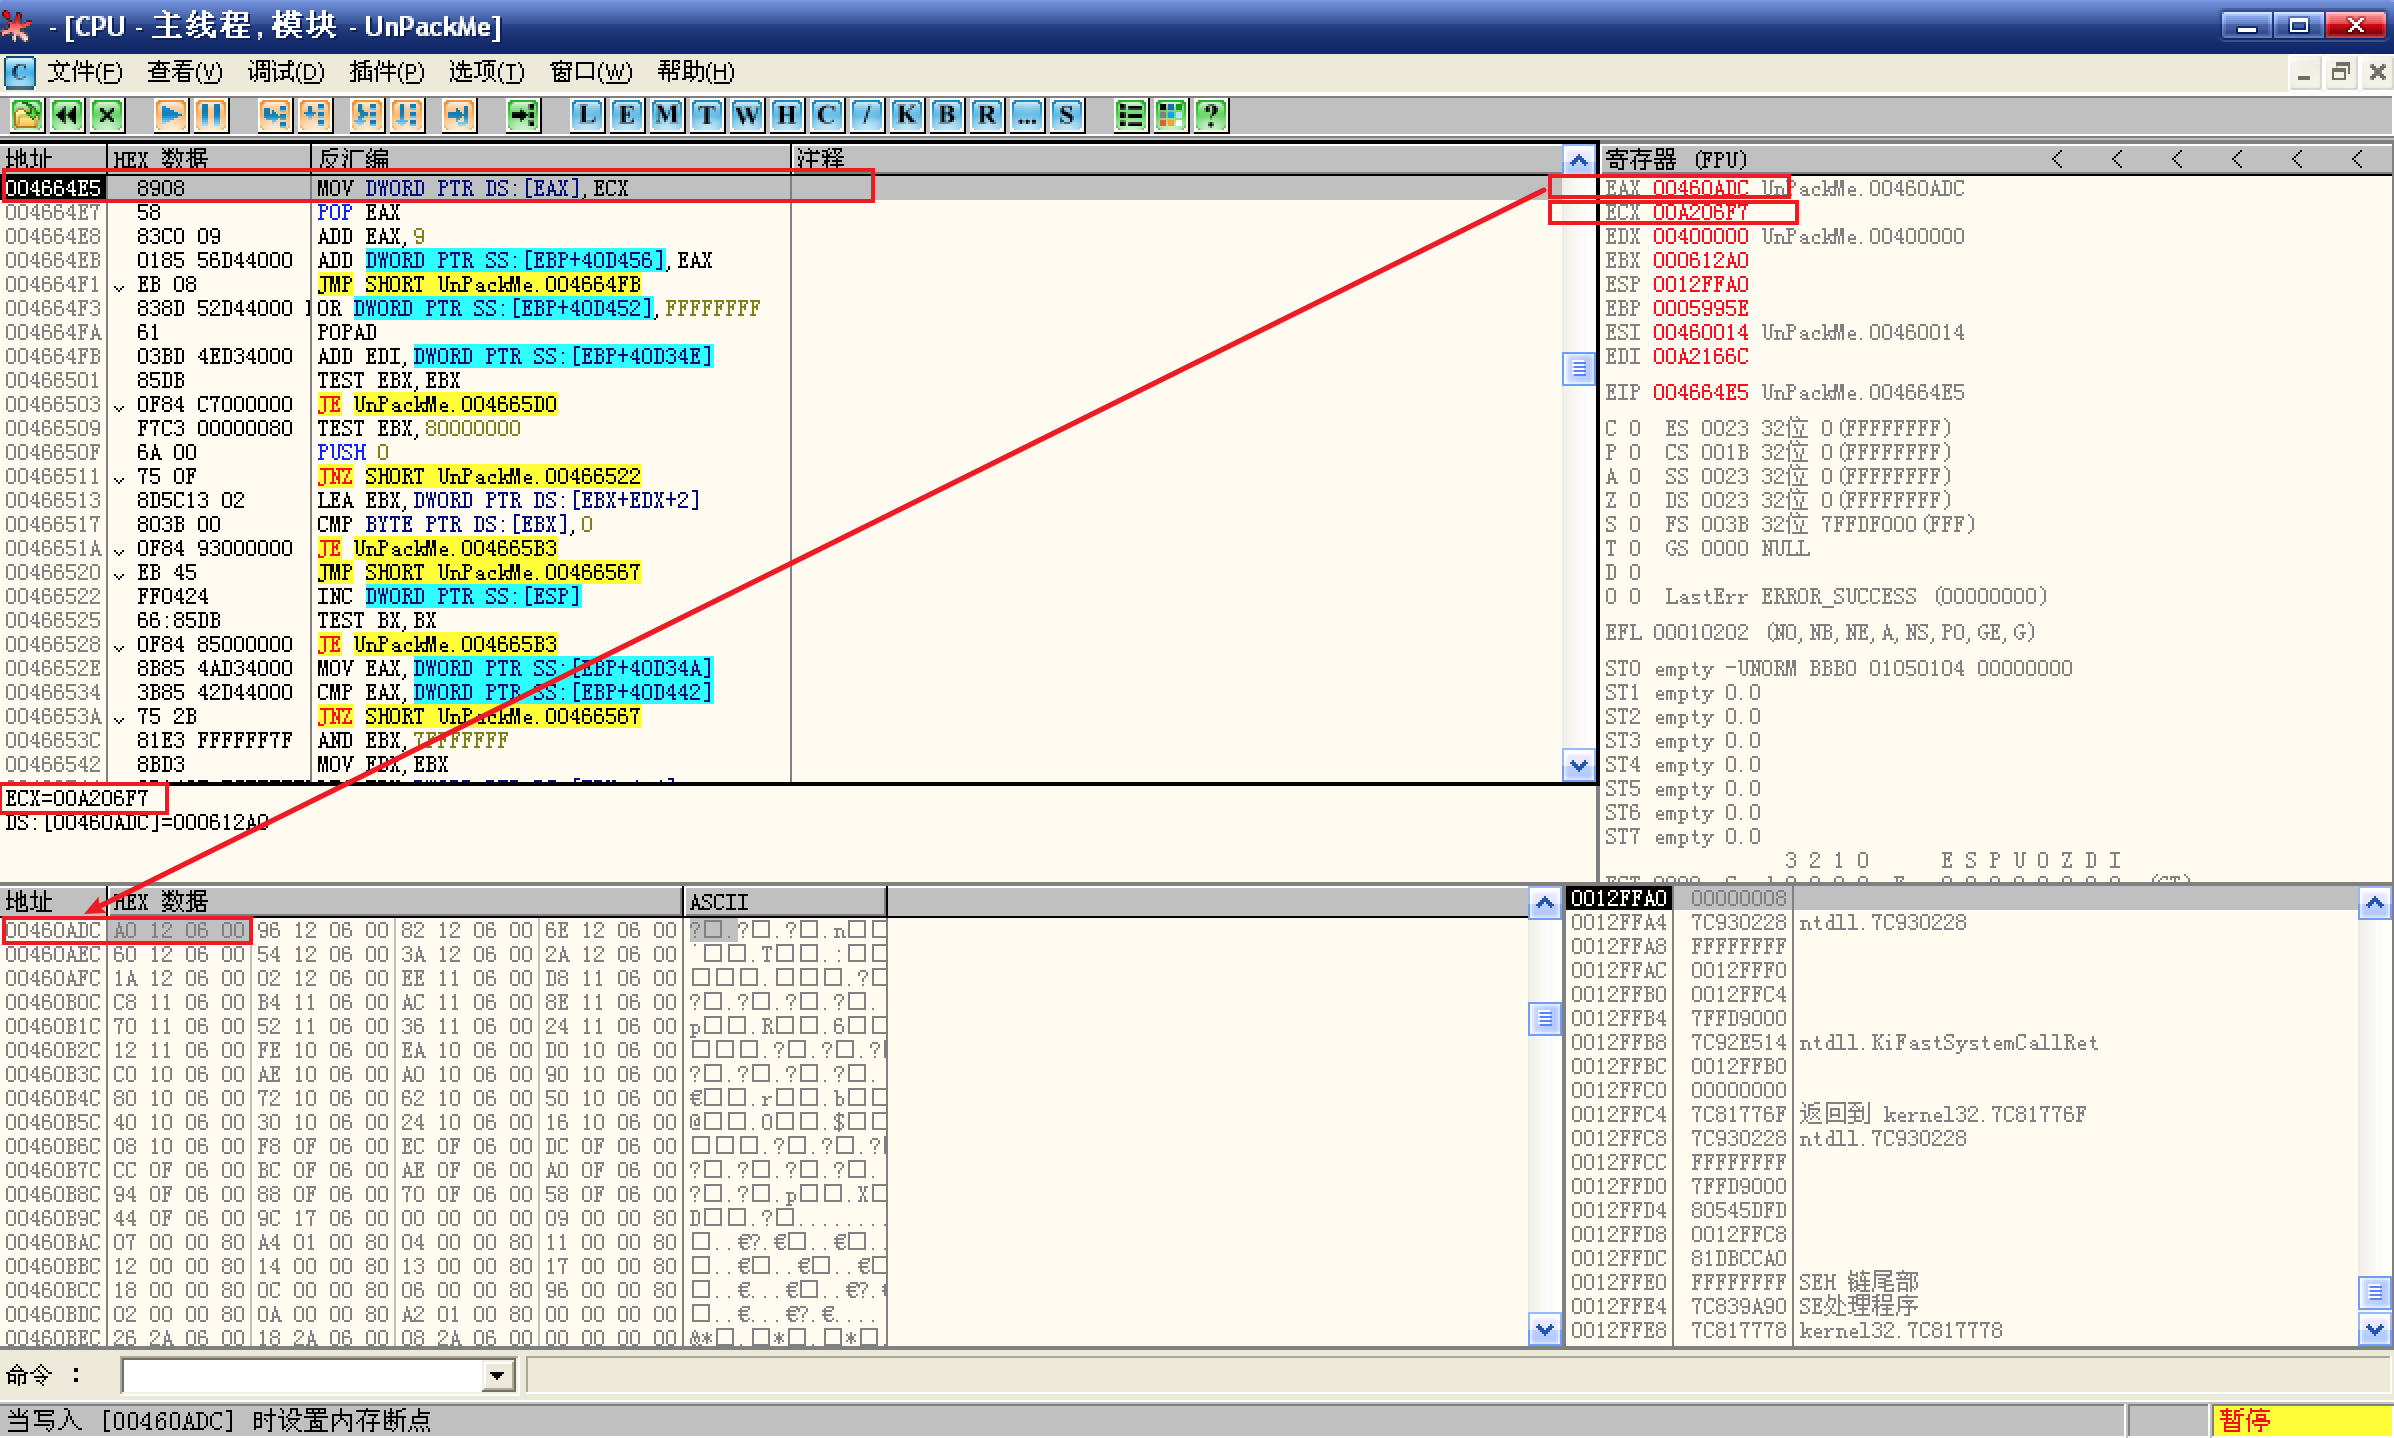Screen dimensions: 2394x1438
Task: Show the Log L window
Action: pos(587,115)
